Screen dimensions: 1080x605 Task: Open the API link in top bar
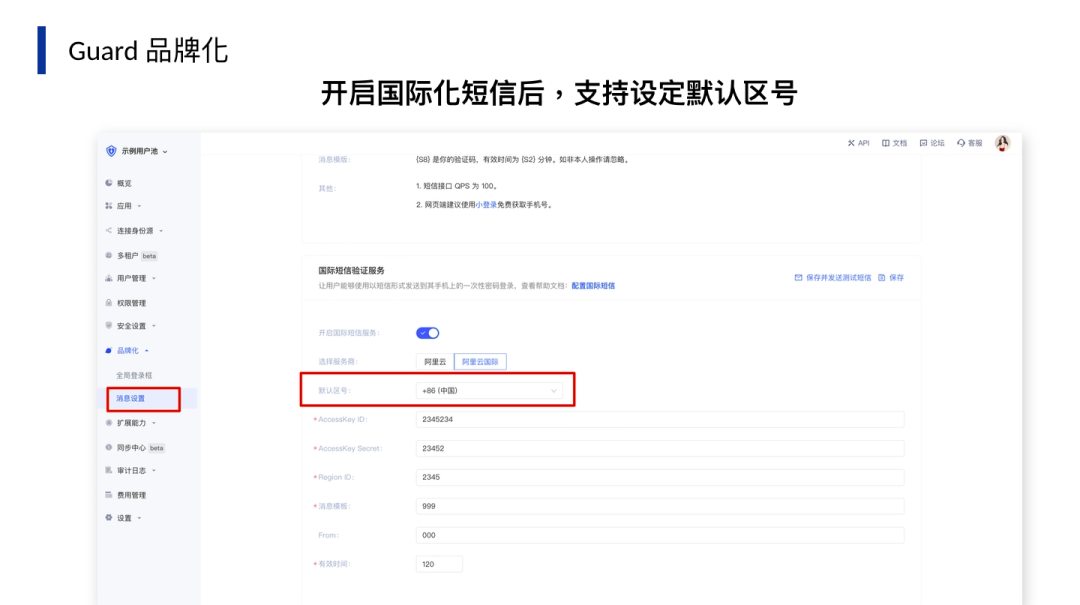[x=858, y=143]
